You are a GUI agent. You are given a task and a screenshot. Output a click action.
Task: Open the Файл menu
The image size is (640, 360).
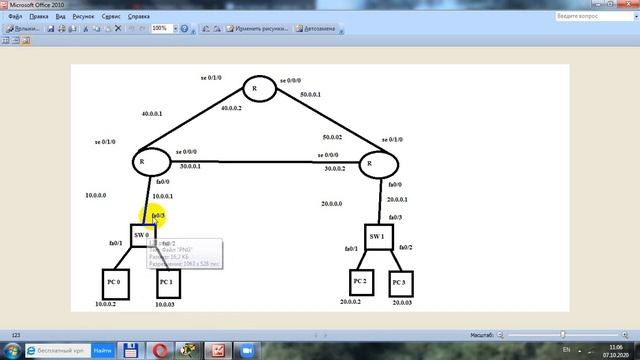tap(15, 17)
